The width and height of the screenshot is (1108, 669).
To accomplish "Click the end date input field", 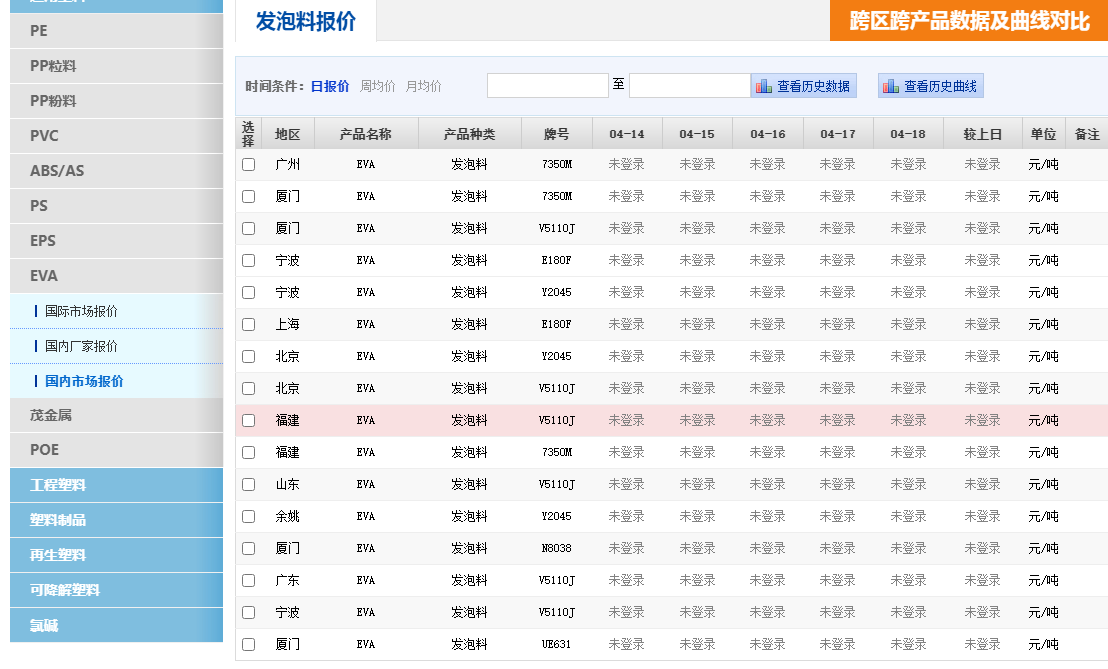I will click(689, 86).
